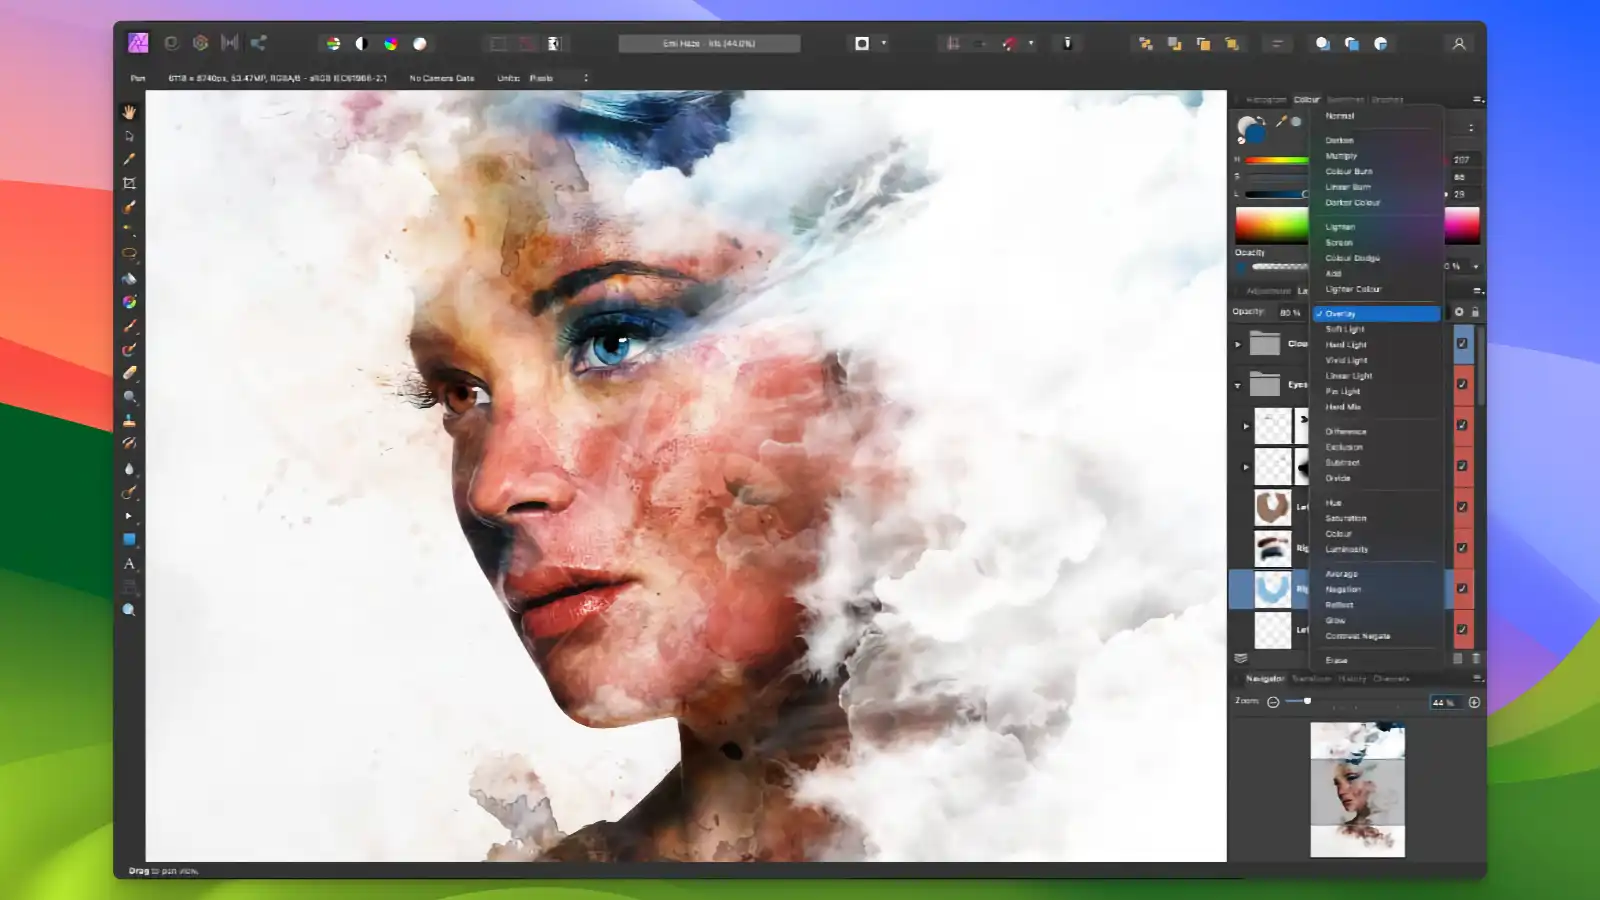This screenshot has height=900, width=1600.
Task: Toggle the selected Right layer's visibility checkbox
Action: tap(1461, 588)
